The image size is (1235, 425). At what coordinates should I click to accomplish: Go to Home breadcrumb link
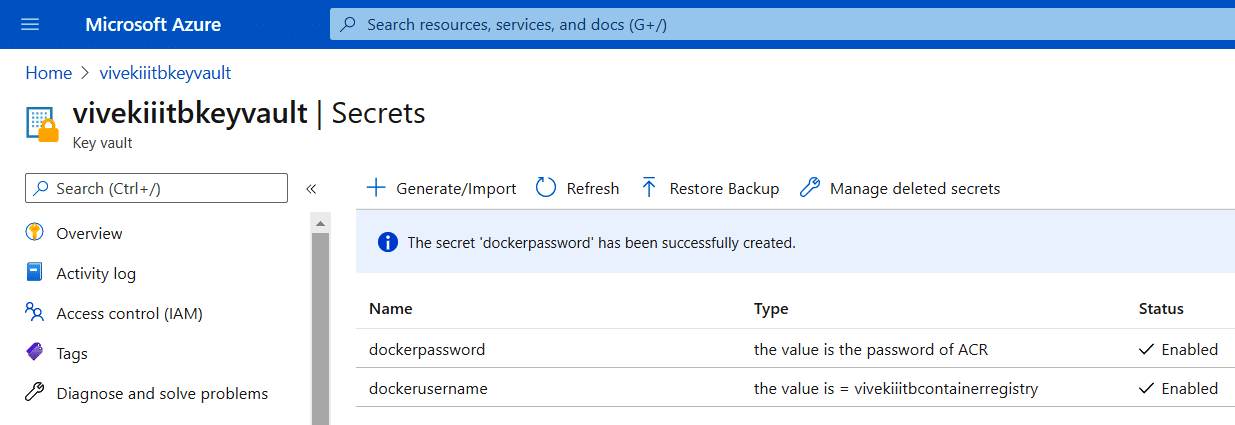tap(49, 73)
